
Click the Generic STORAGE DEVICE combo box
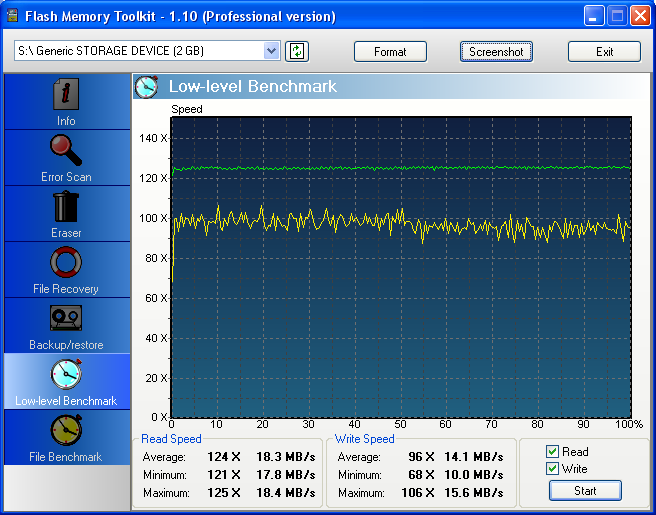138,51
